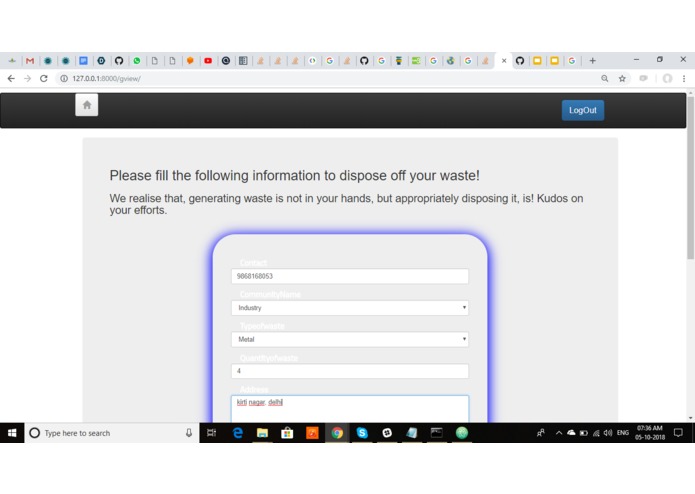Open the volume speaker tray icon
Viewport: 695px width, 494px height.
608,433
